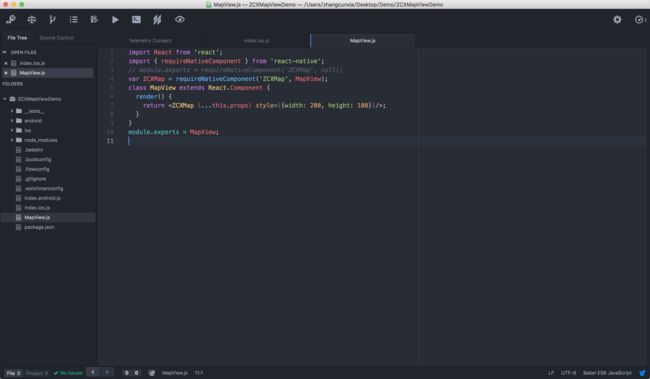Click the node_modules folder icon
The height and width of the screenshot is (379, 650).
point(19,140)
